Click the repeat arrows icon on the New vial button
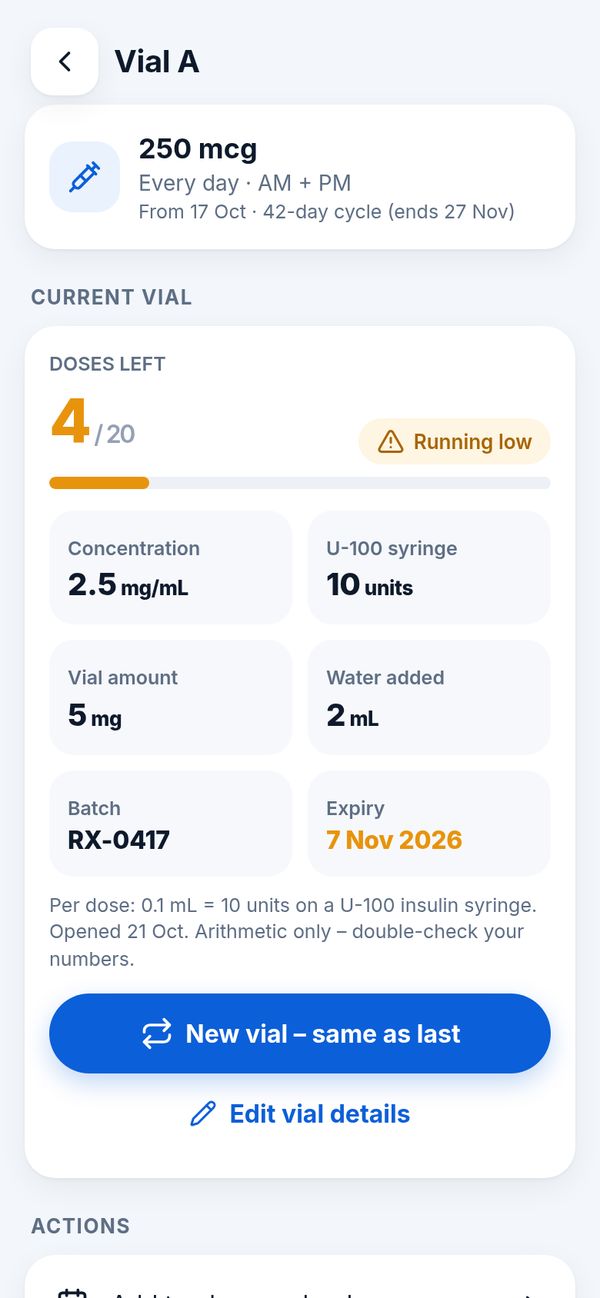Viewport: 600px width, 1298px height. [x=156, y=1033]
